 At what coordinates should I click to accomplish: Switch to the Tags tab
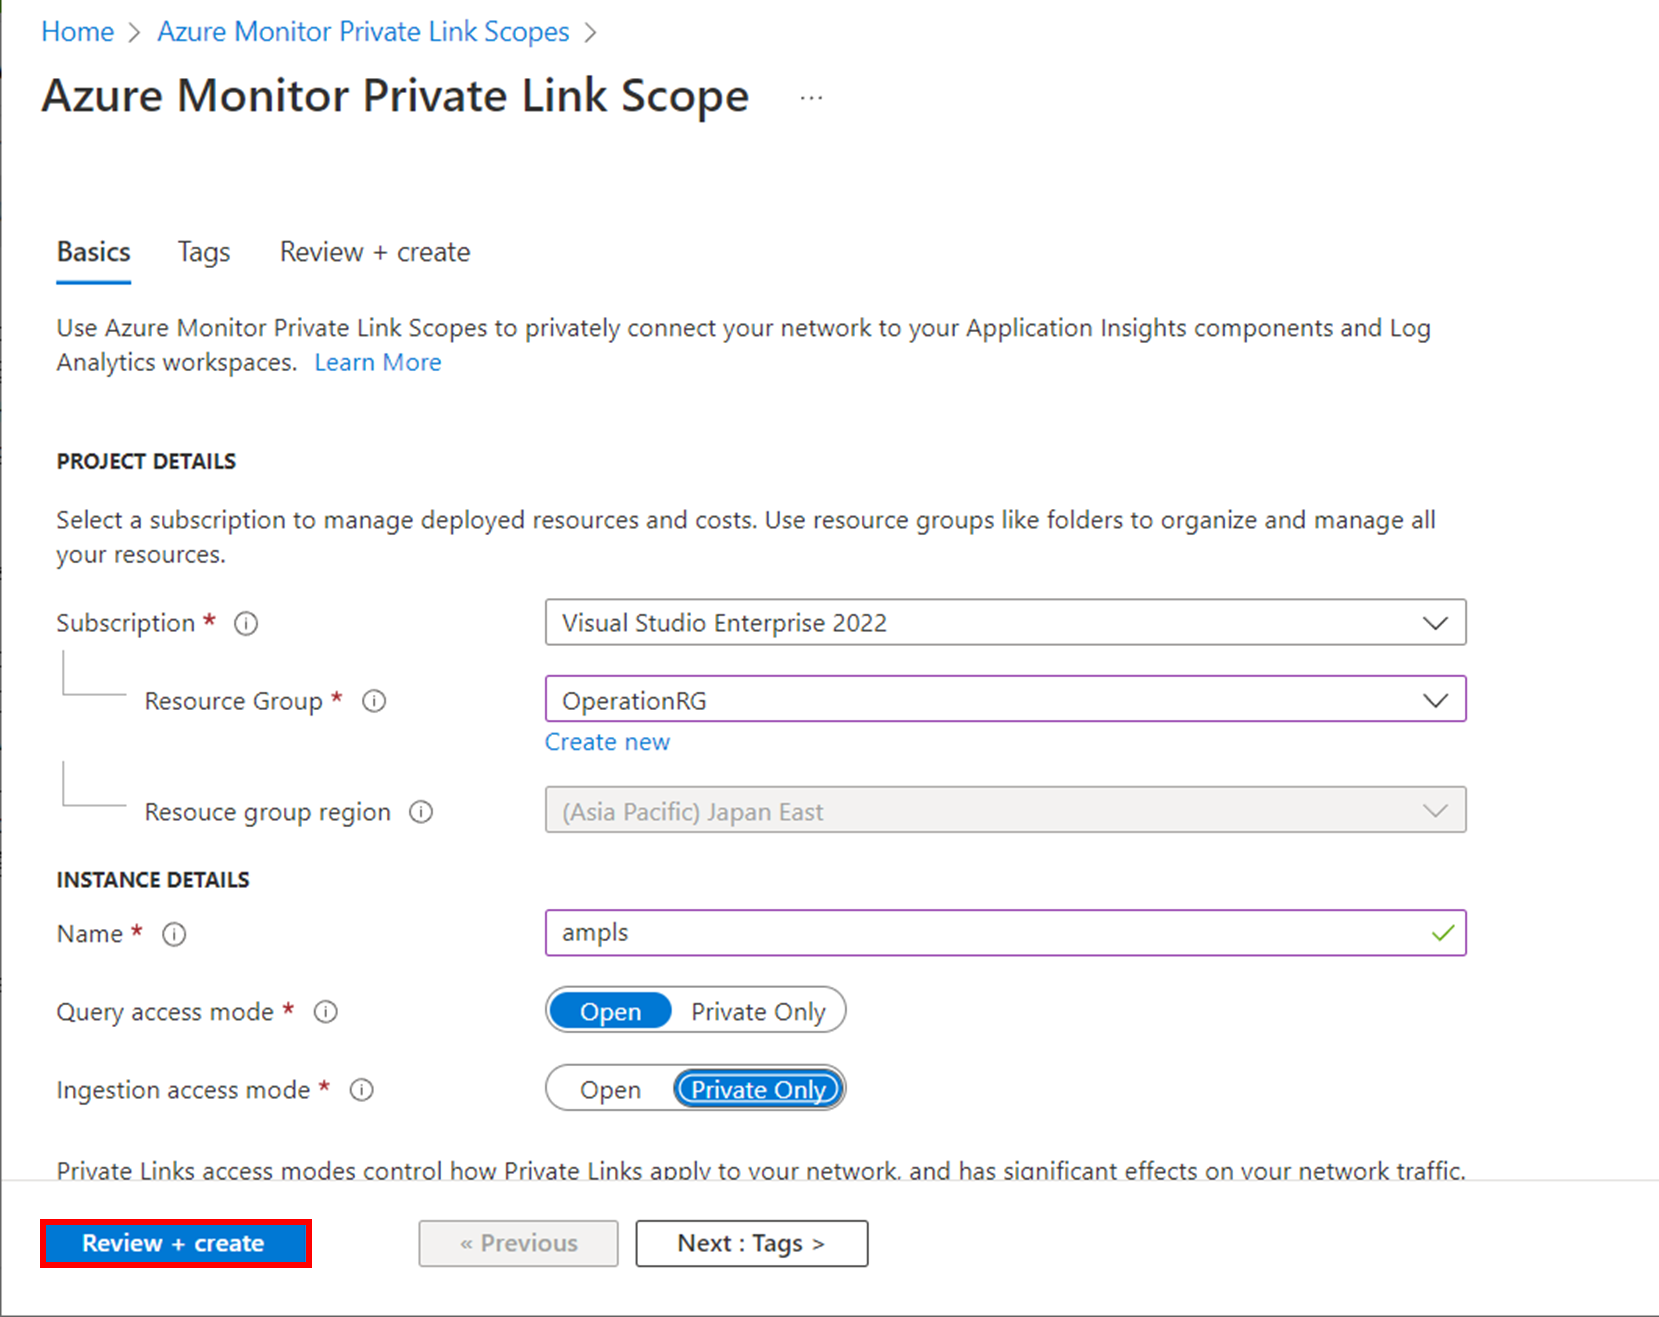point(203,252)
